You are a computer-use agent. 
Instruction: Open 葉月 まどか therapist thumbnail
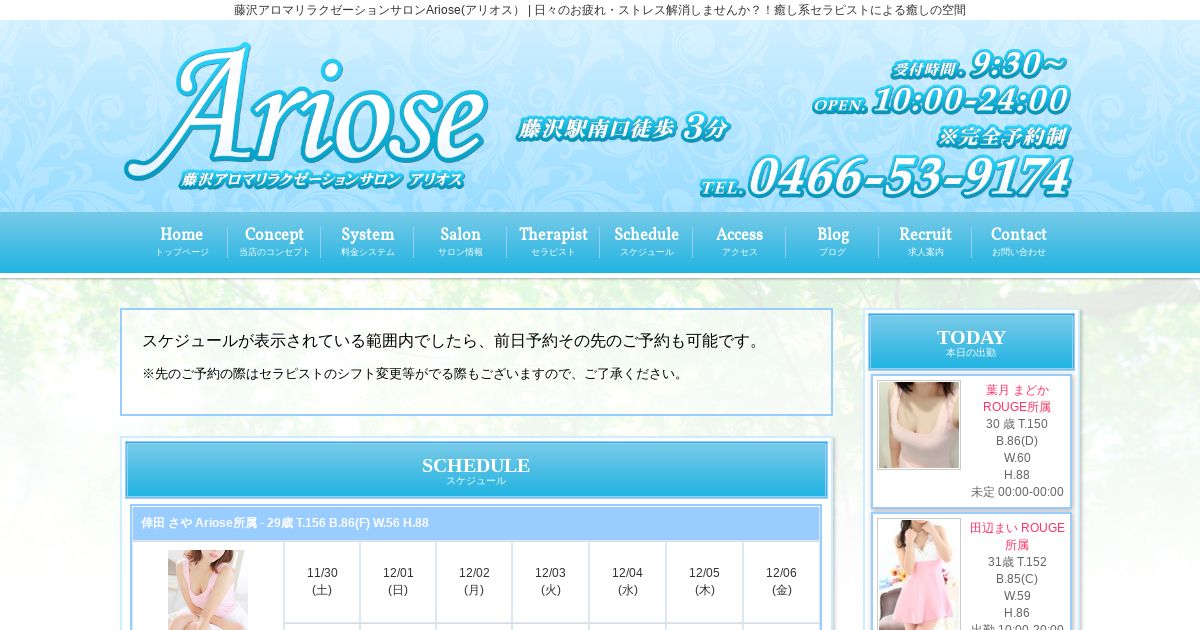(918, 424)
